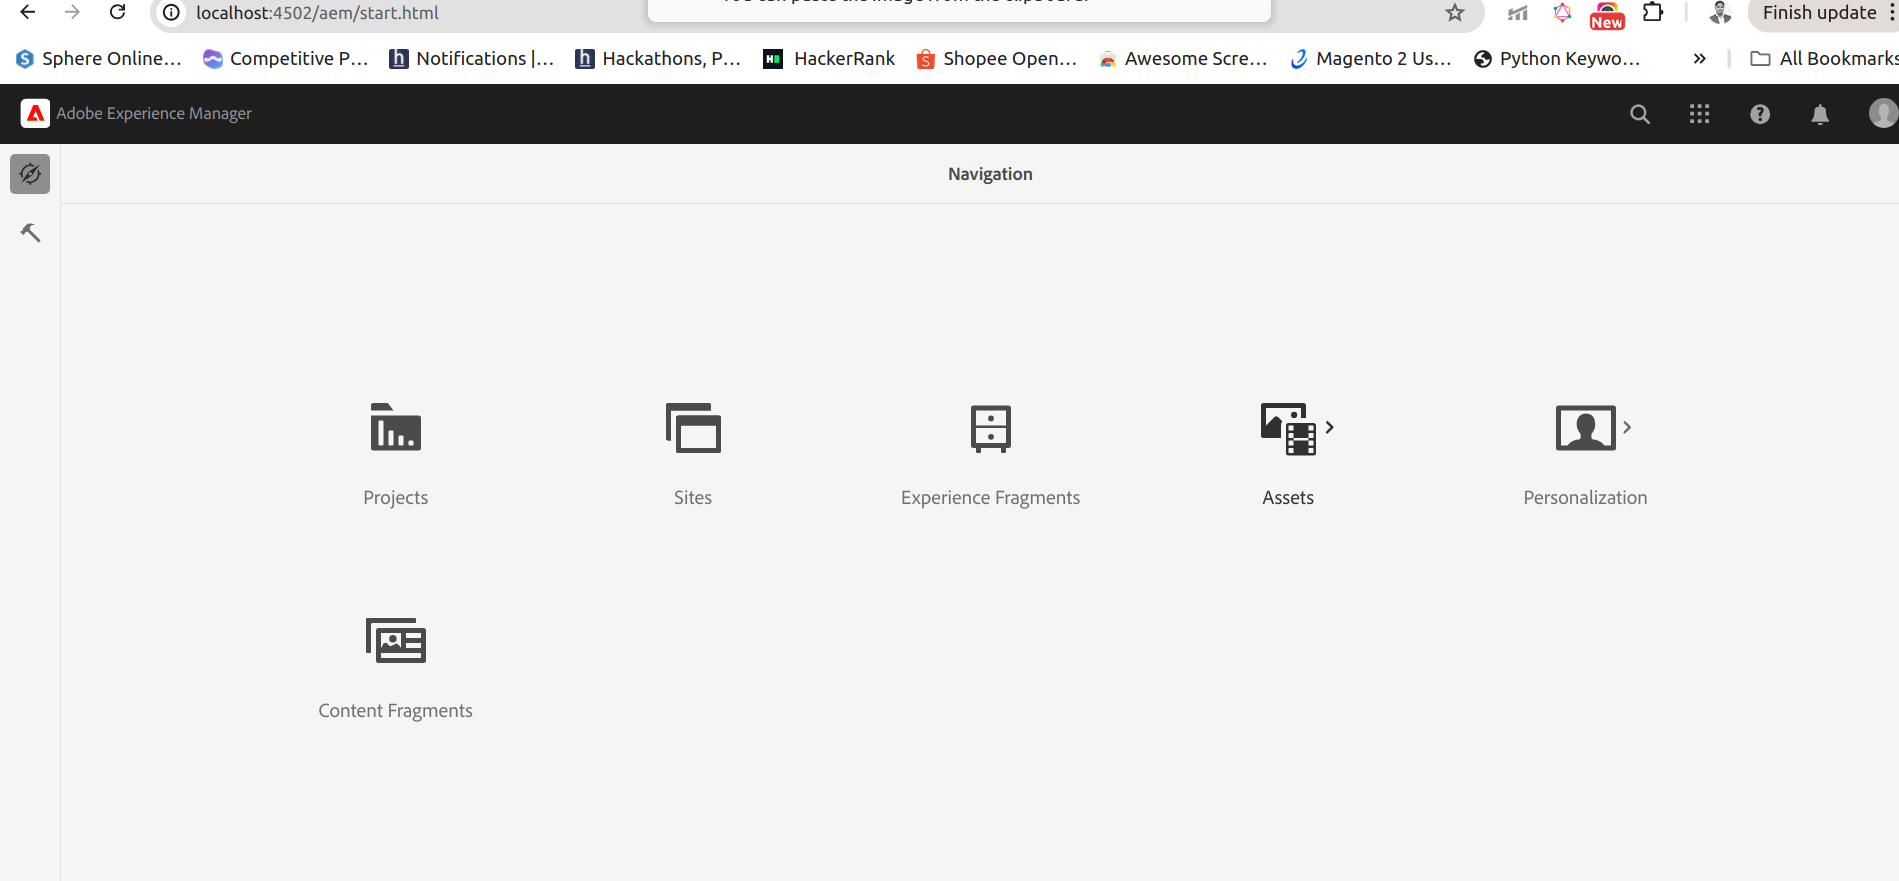The height and width of the screenshot is (881, 1899).
Task: Click the Experience Fragments label
Action: (990, 498)
